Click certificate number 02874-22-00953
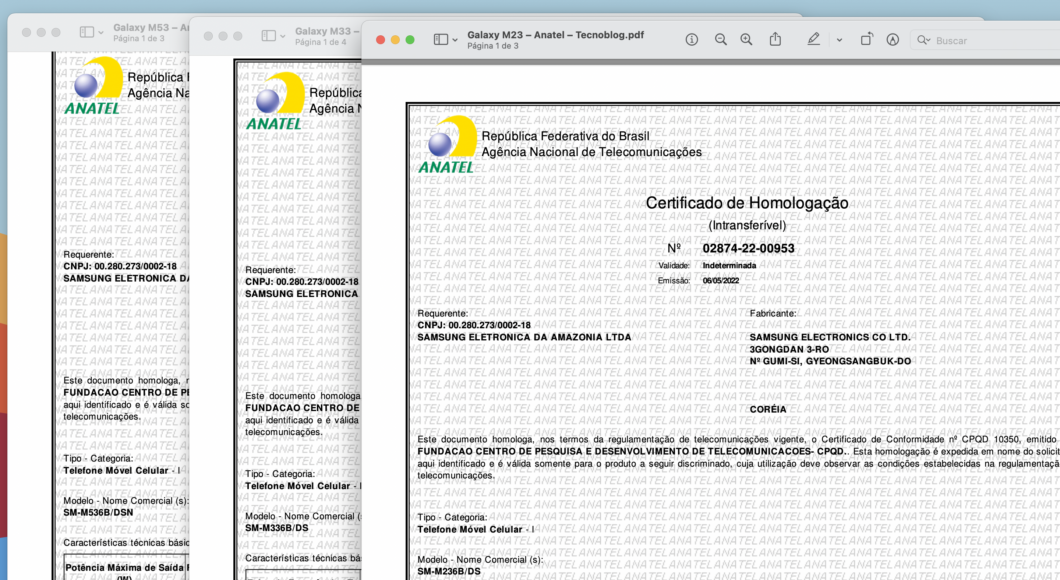 click(x=748, y=248)
